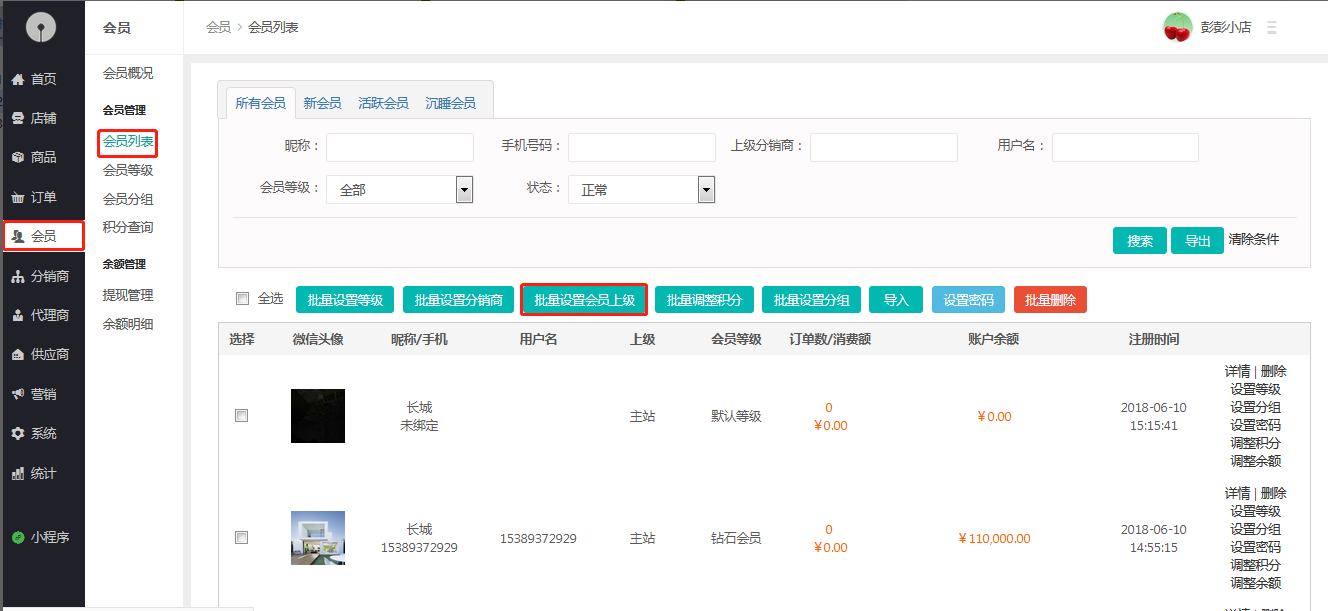Switch to the 沉睡会员 tab
The image size is (1328, 611).
click(450, 103)
